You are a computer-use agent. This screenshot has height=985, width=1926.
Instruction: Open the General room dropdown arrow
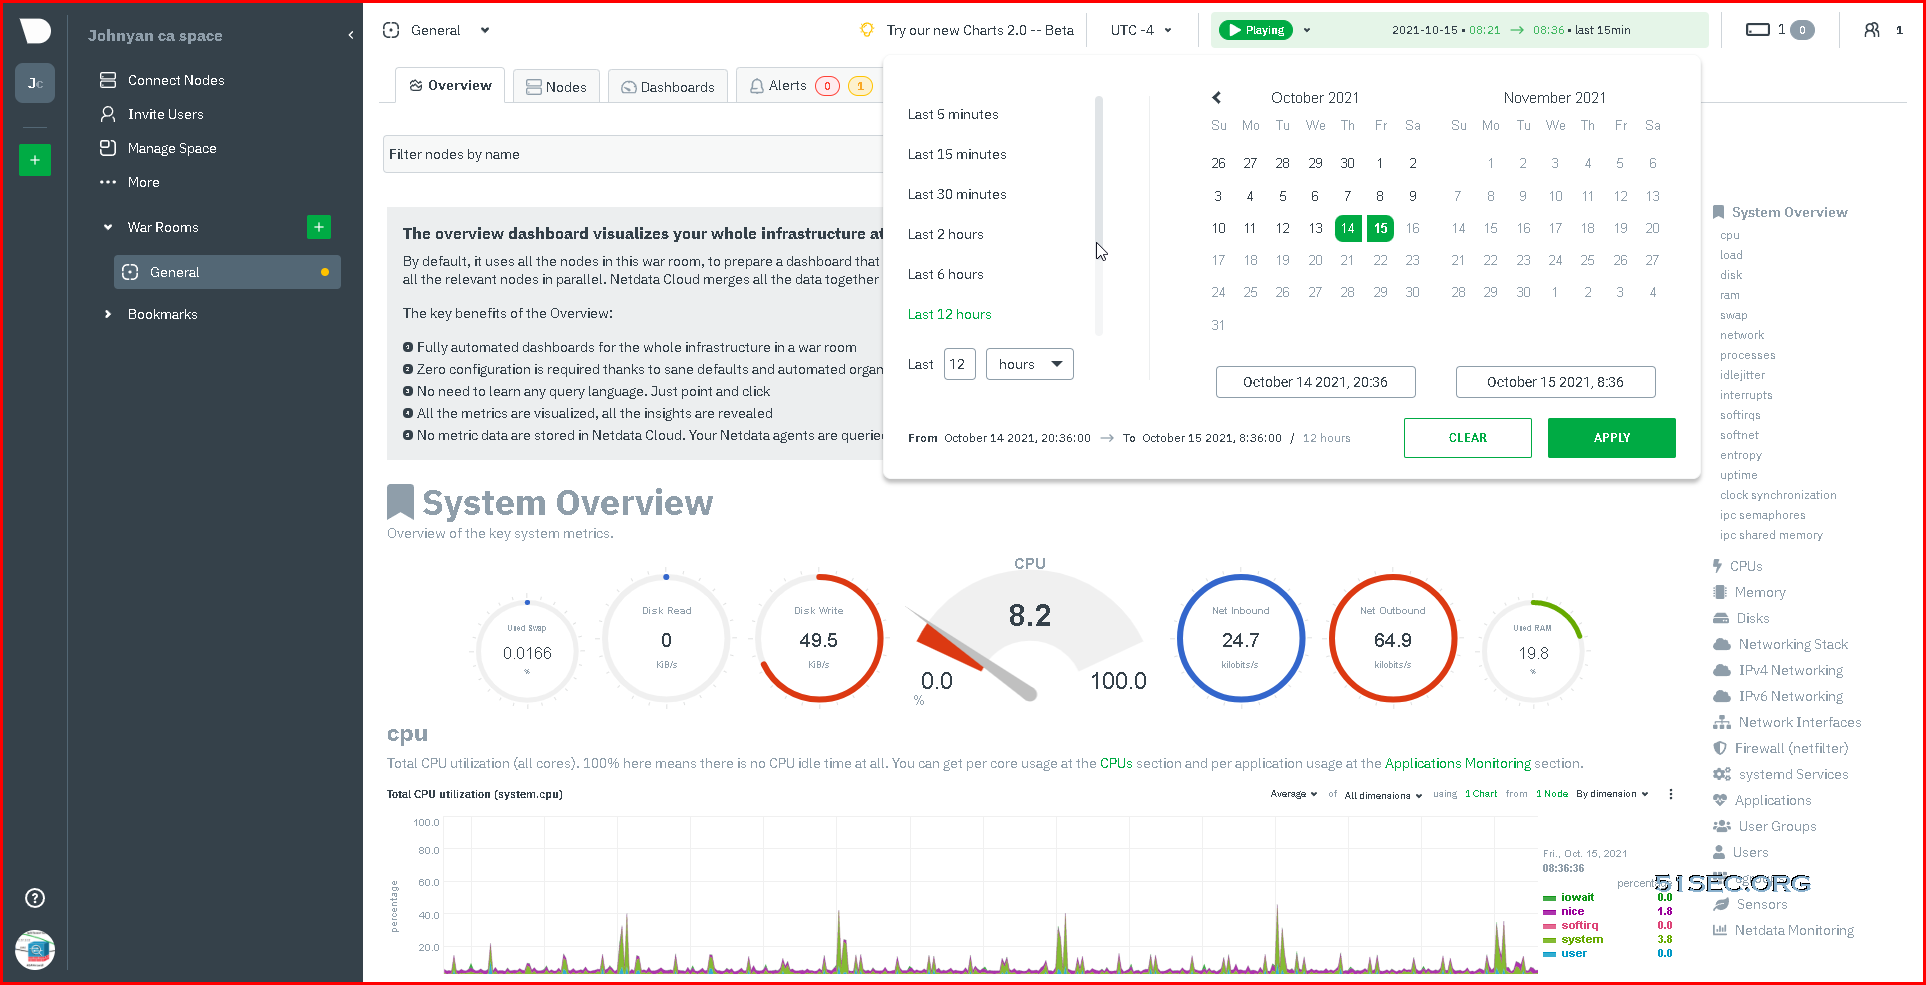485,30
